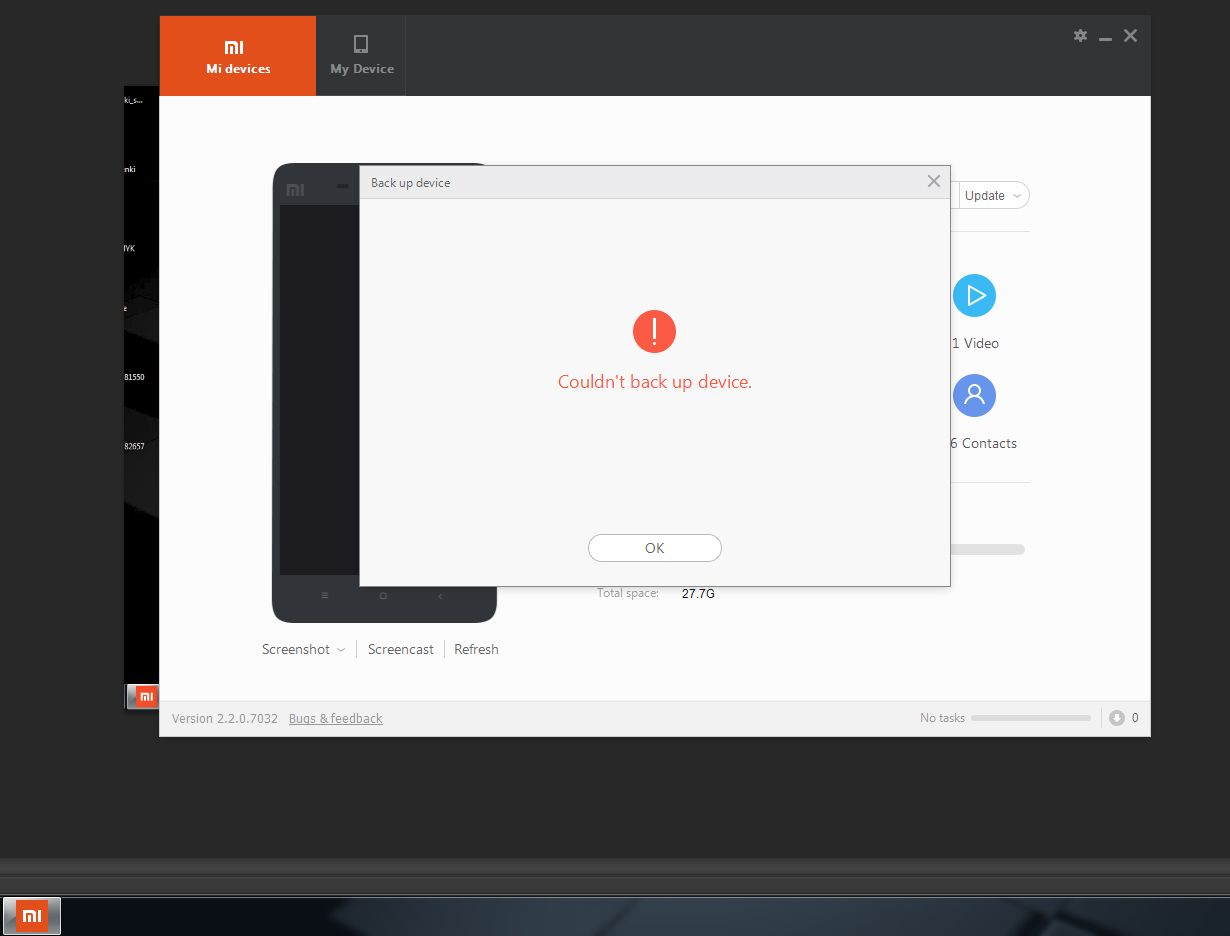
Task: Click the storage usage bar
Action: click(987, 549)
